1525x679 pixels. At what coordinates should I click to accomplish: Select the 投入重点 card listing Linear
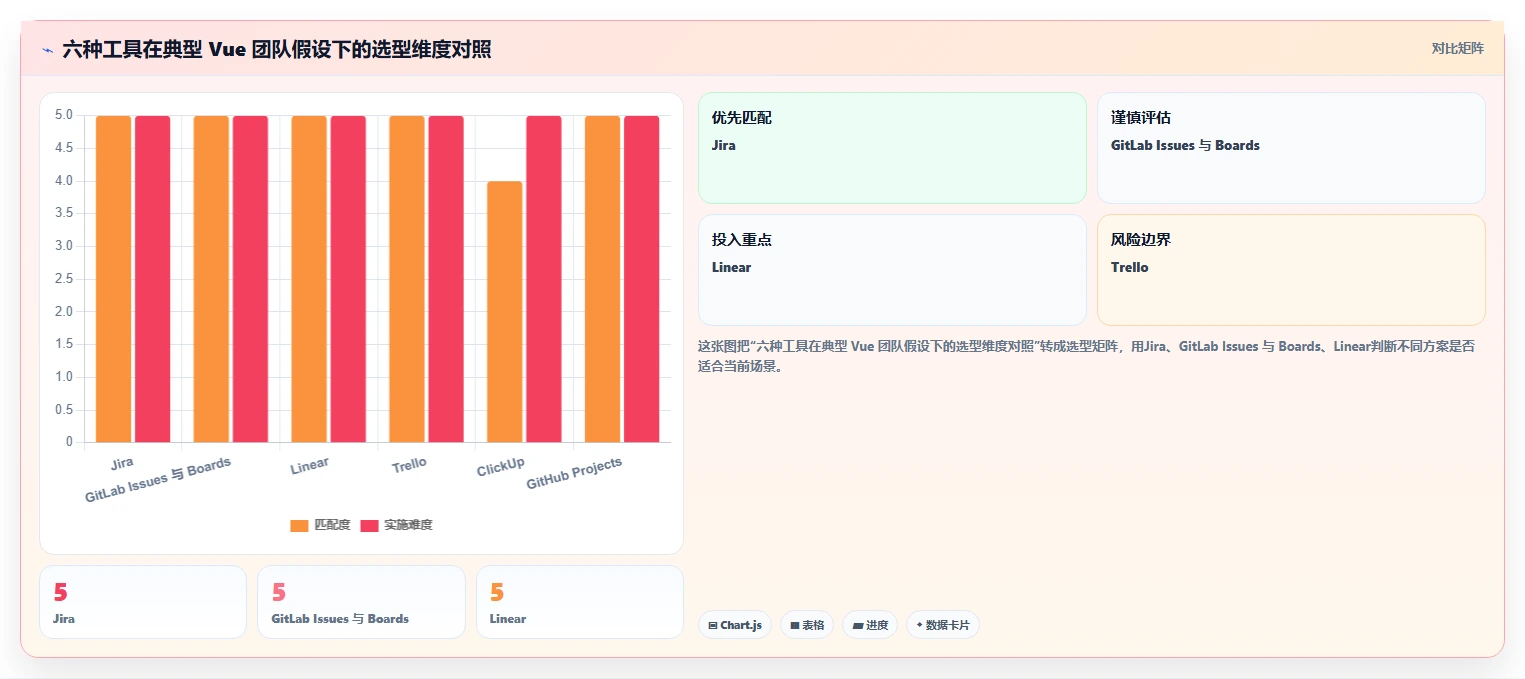coord(892,270)
